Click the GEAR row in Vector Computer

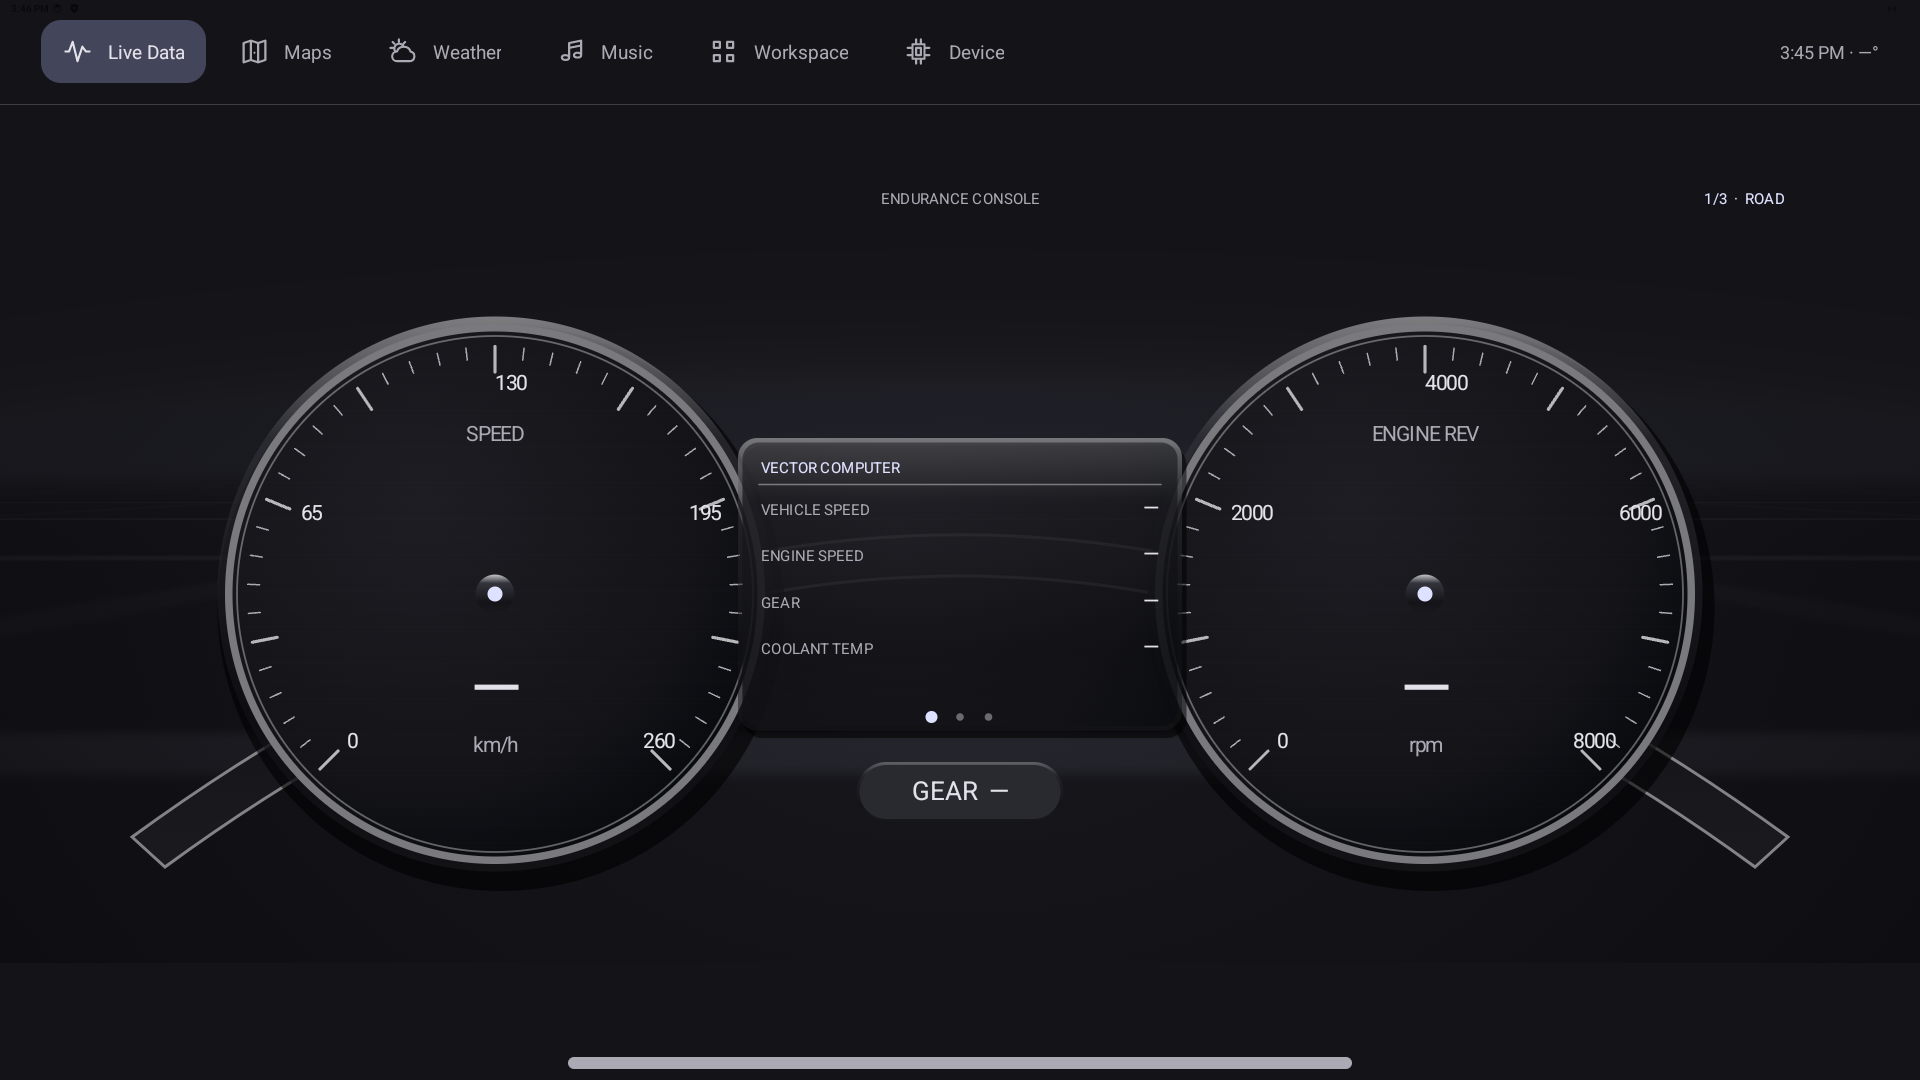click(960, 602)
